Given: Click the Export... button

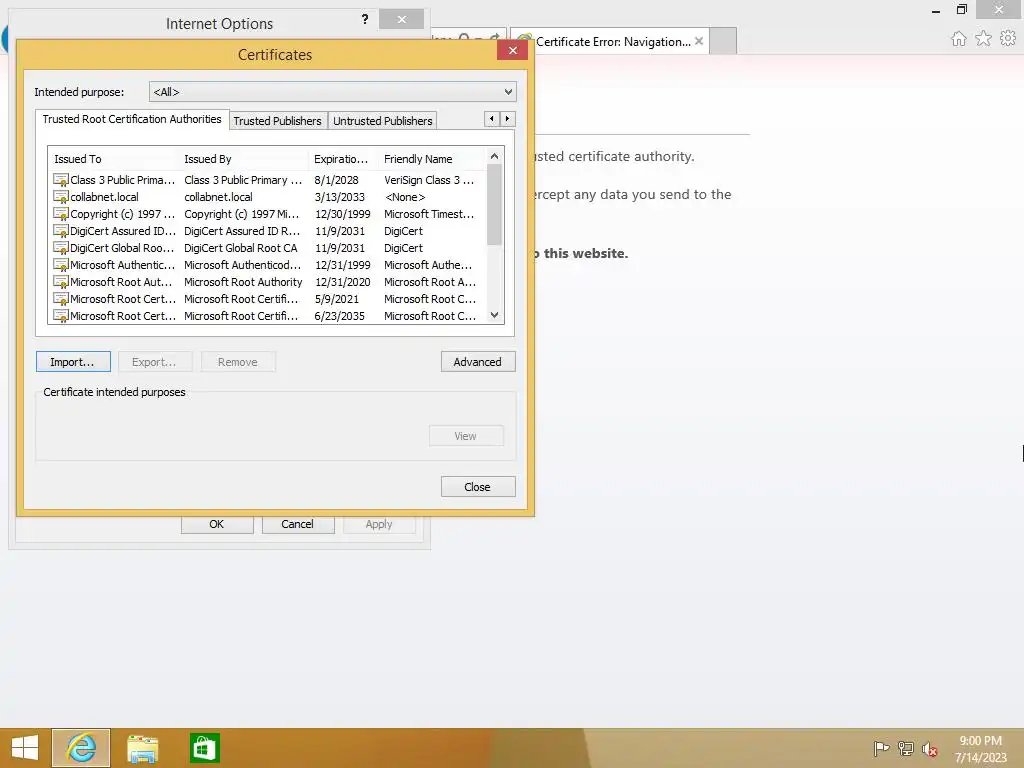Looking at the screenshot, I should 155,362.
